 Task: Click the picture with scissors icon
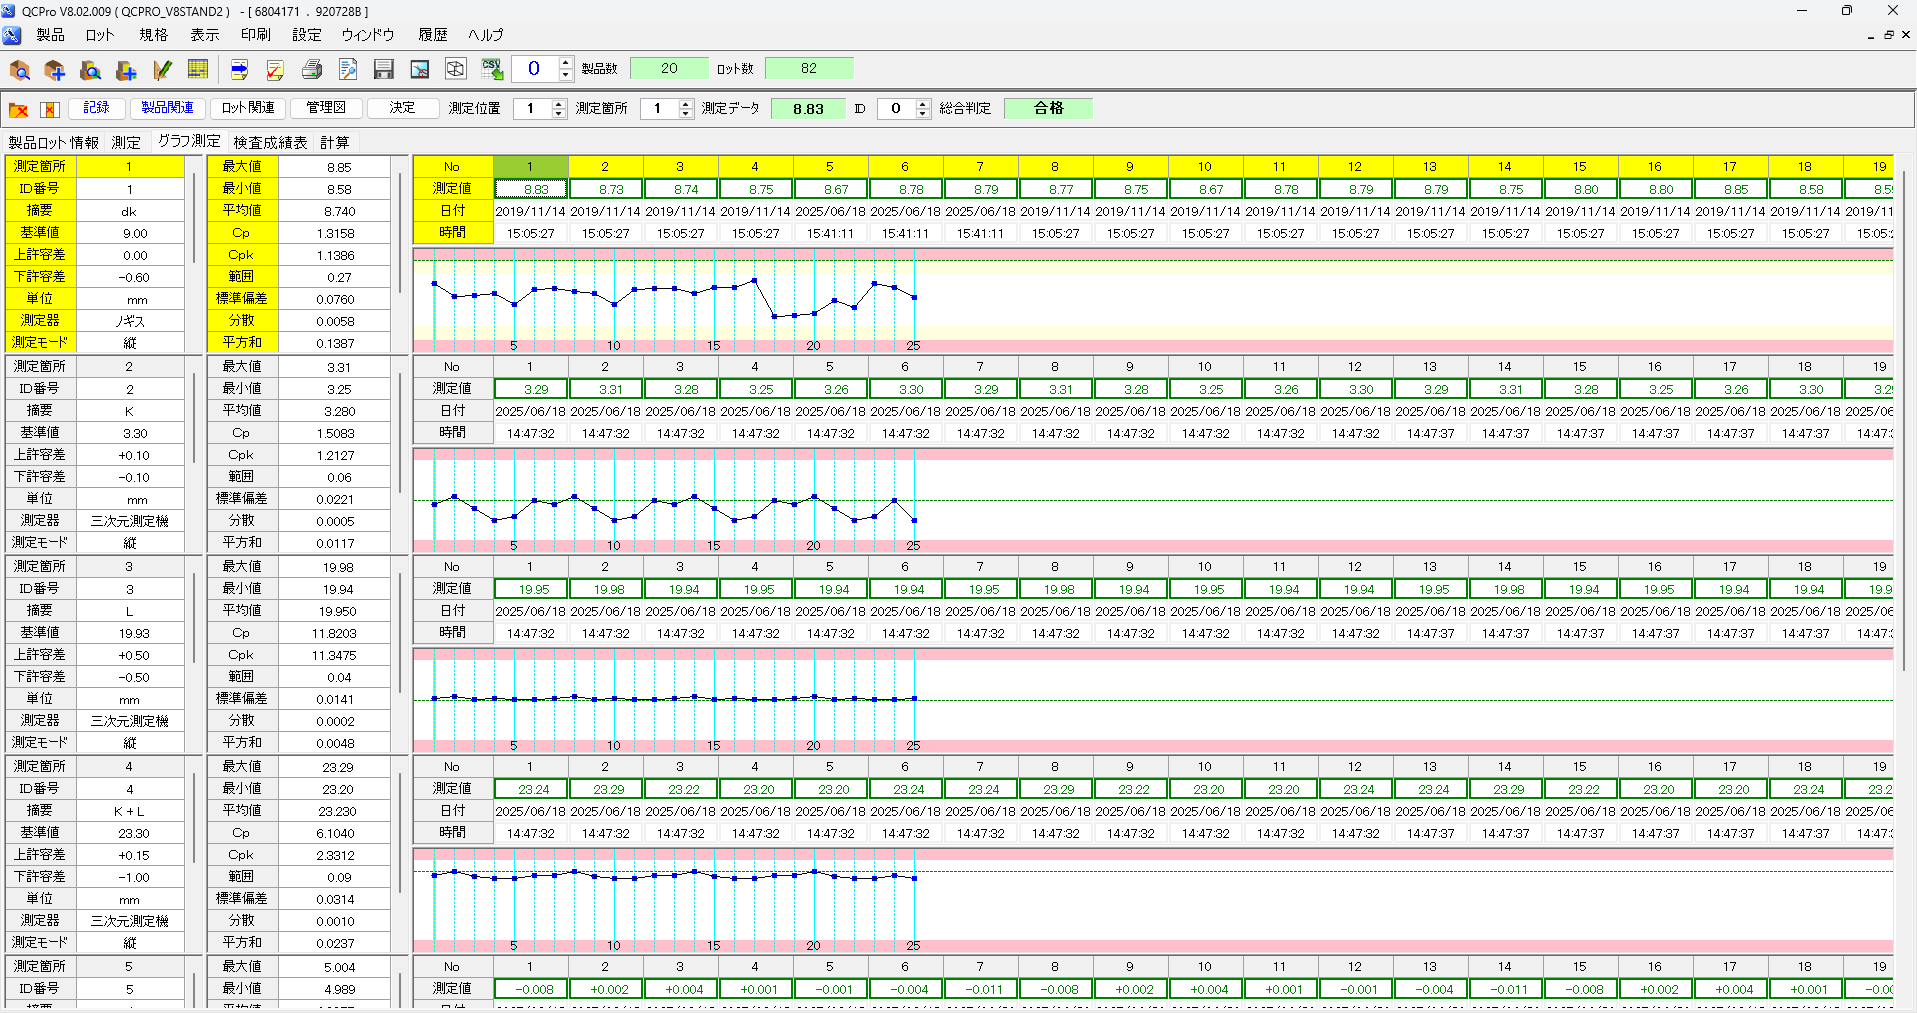pyautogui.click(x=420, y=69)
